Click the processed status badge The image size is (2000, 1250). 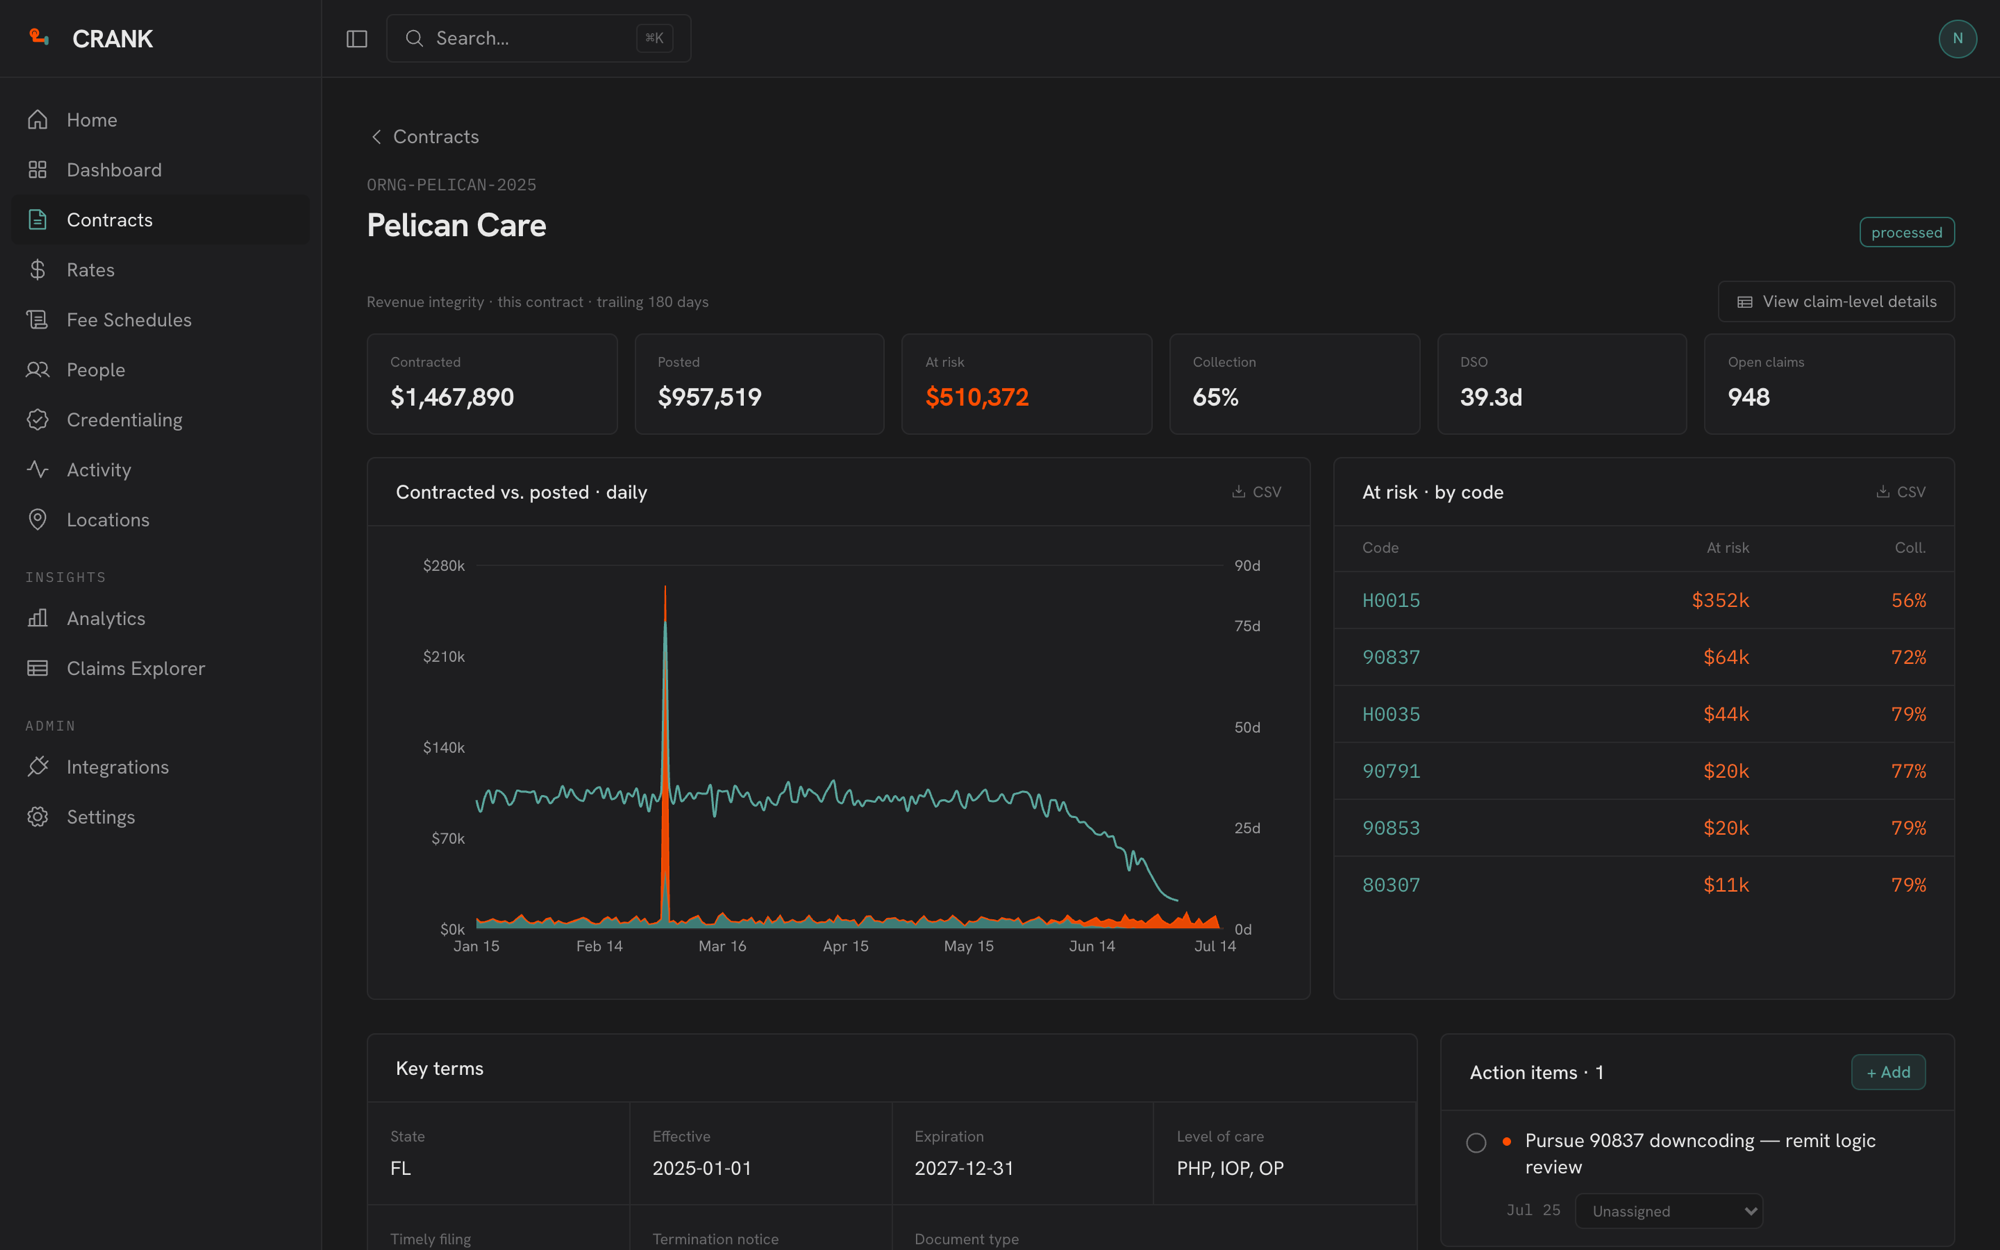[x=1906, y=232]
